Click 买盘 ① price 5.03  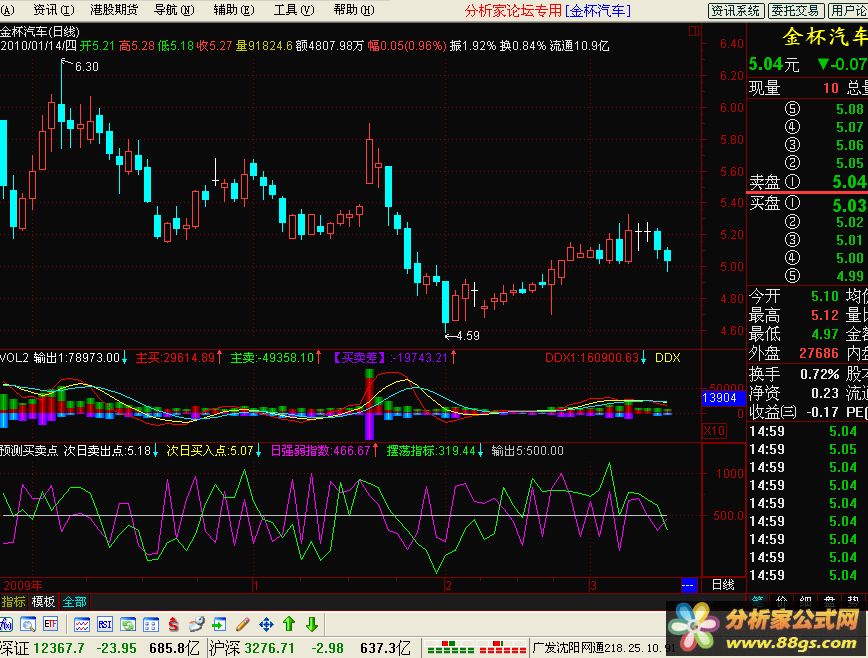pos(849,205)
